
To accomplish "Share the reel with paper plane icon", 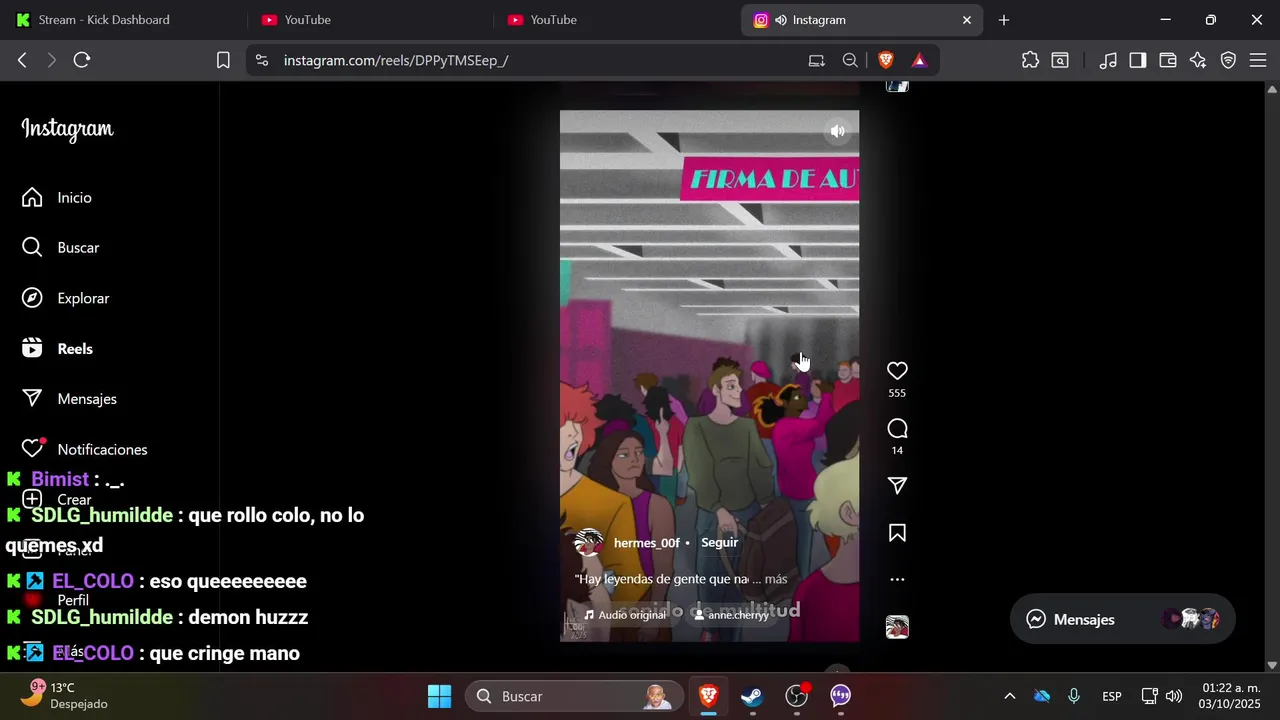I will tap(897, 485).
